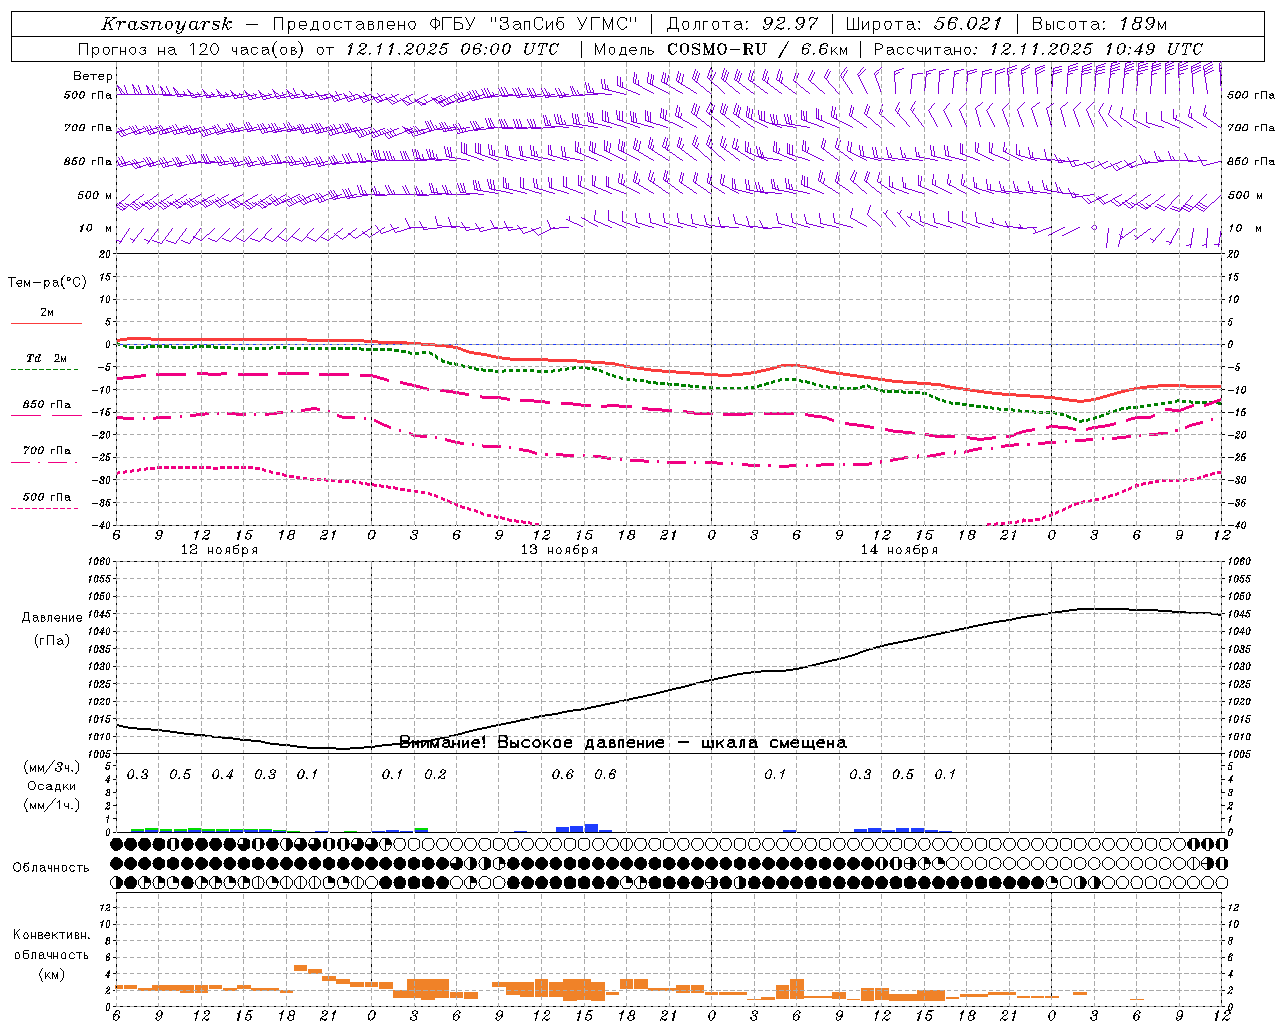1280x1024 pixels.
Task: Click the red solid 2м temperature legend line
Action: point(46,322)
